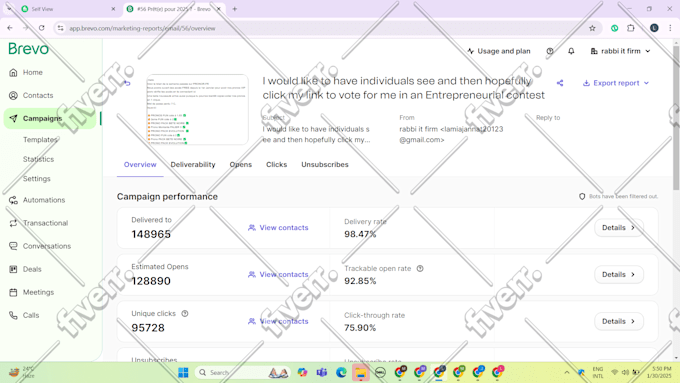This screenshot has height=383, width=680.
Task: Open the Windows Start menu
Action: click(183, 373)
